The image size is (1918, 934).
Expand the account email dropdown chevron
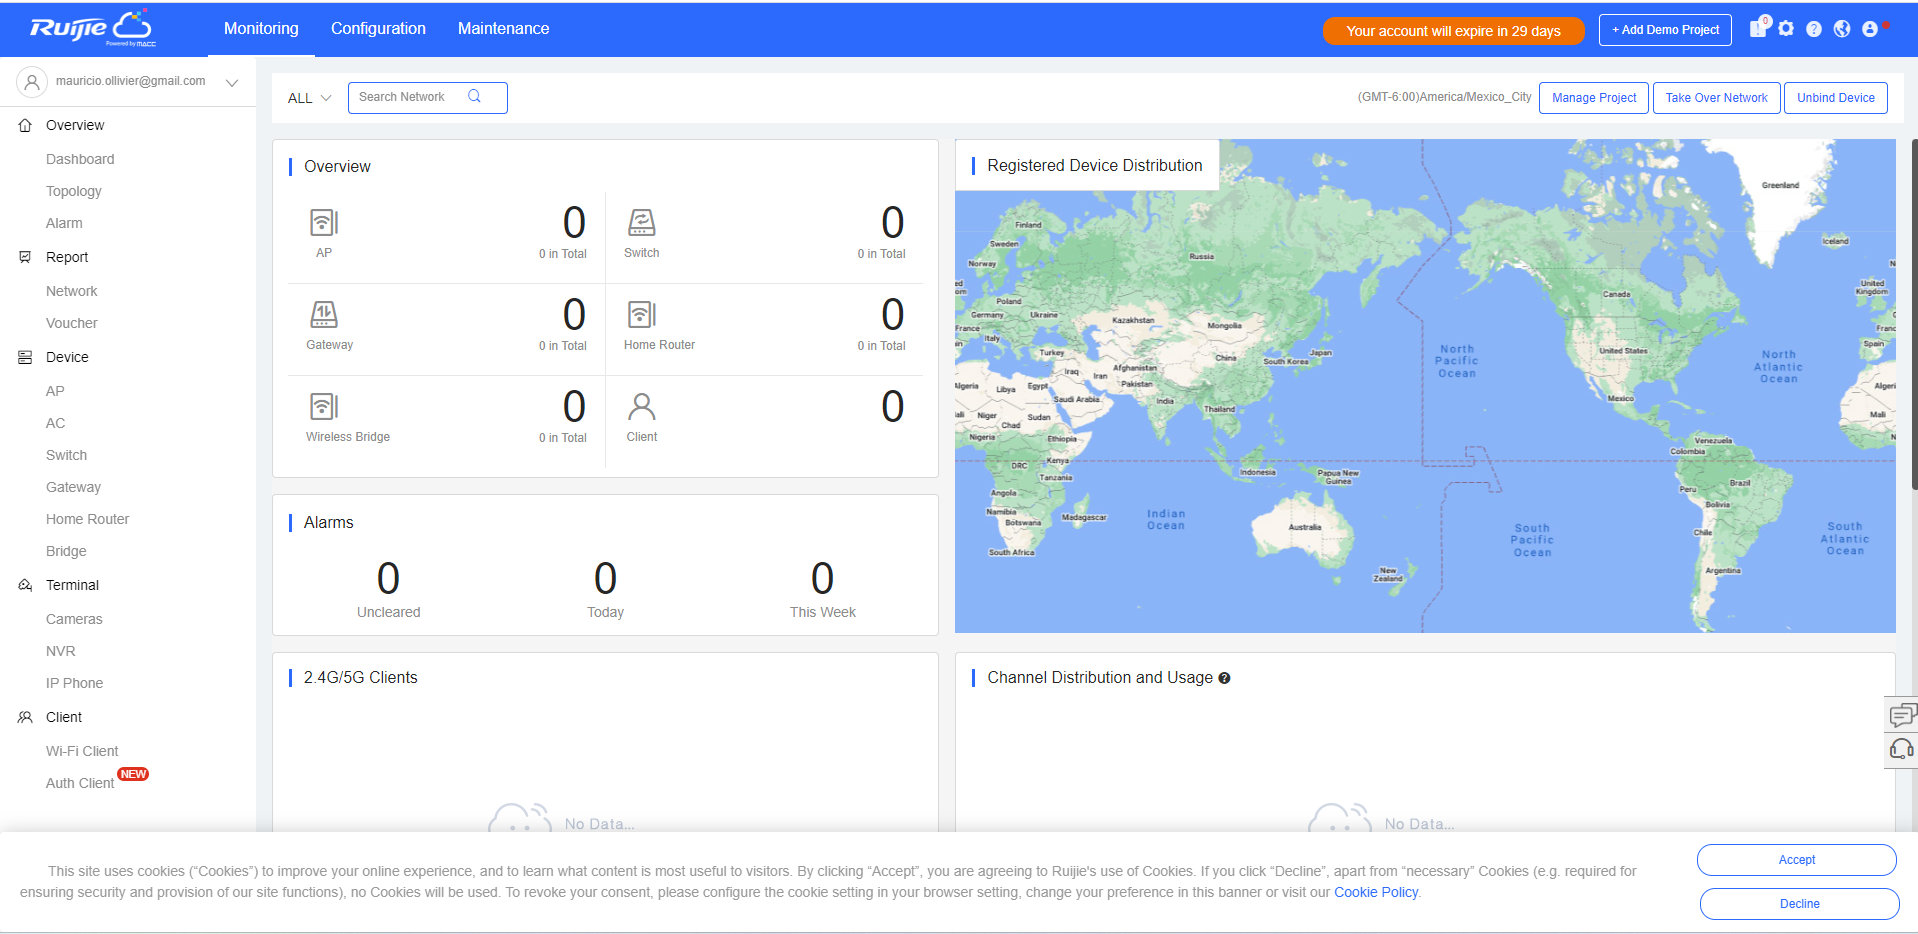click(232, 82)
